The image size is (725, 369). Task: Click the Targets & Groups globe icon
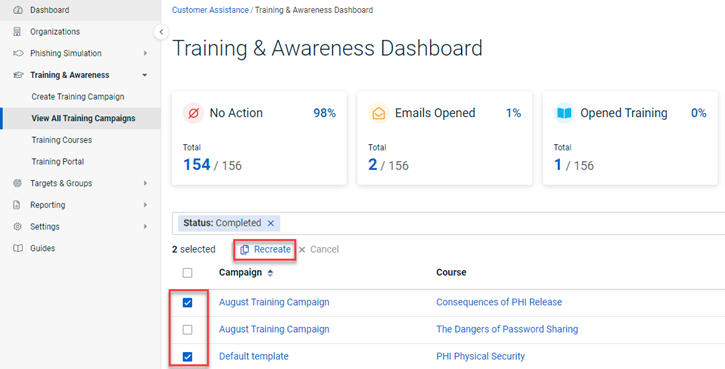[x=18, y=183]
